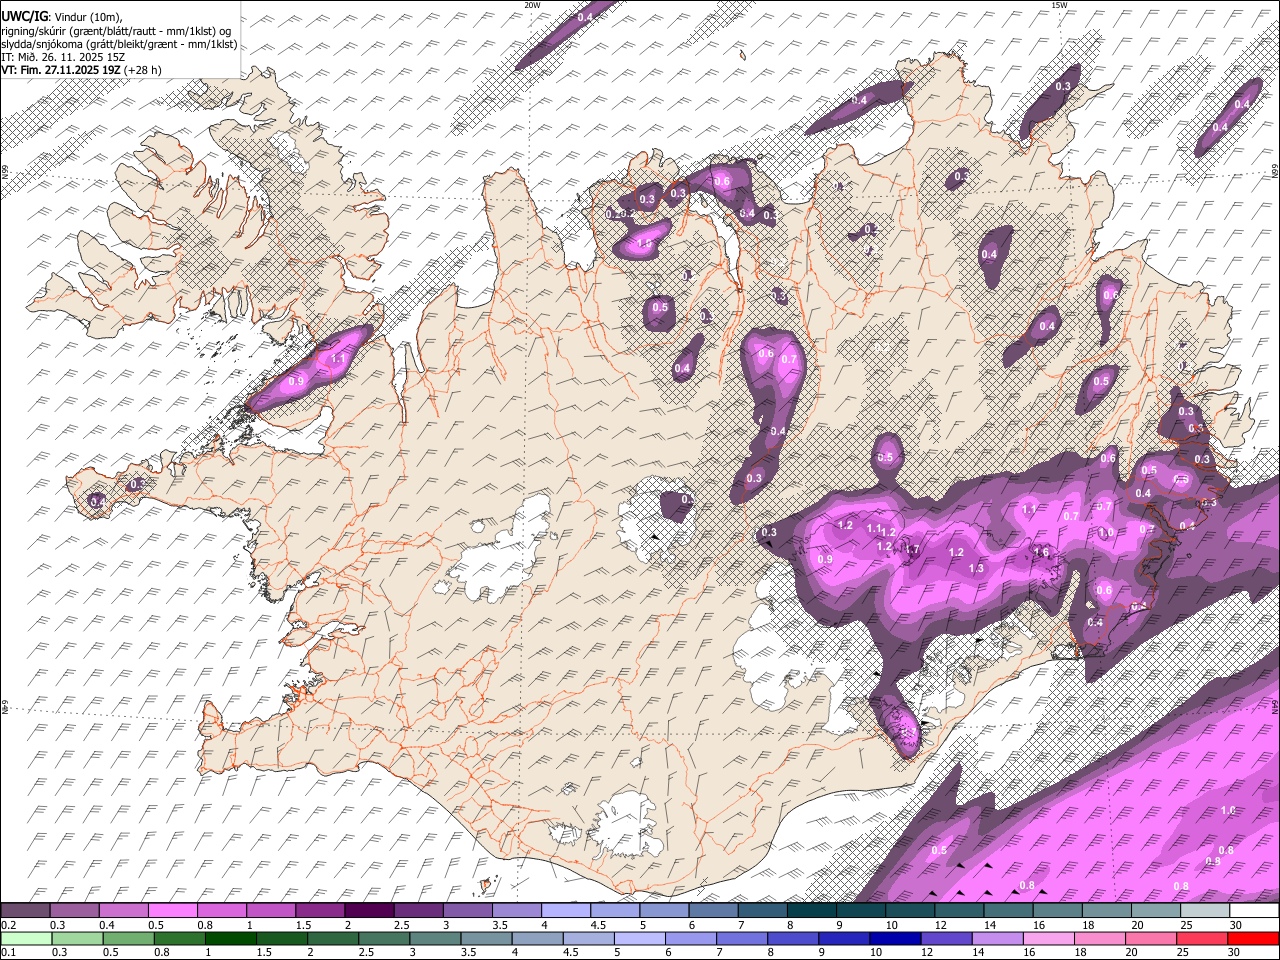Click the light purple lower-row swatch labeled 14

pyautogui.click(x=998, y=938)
